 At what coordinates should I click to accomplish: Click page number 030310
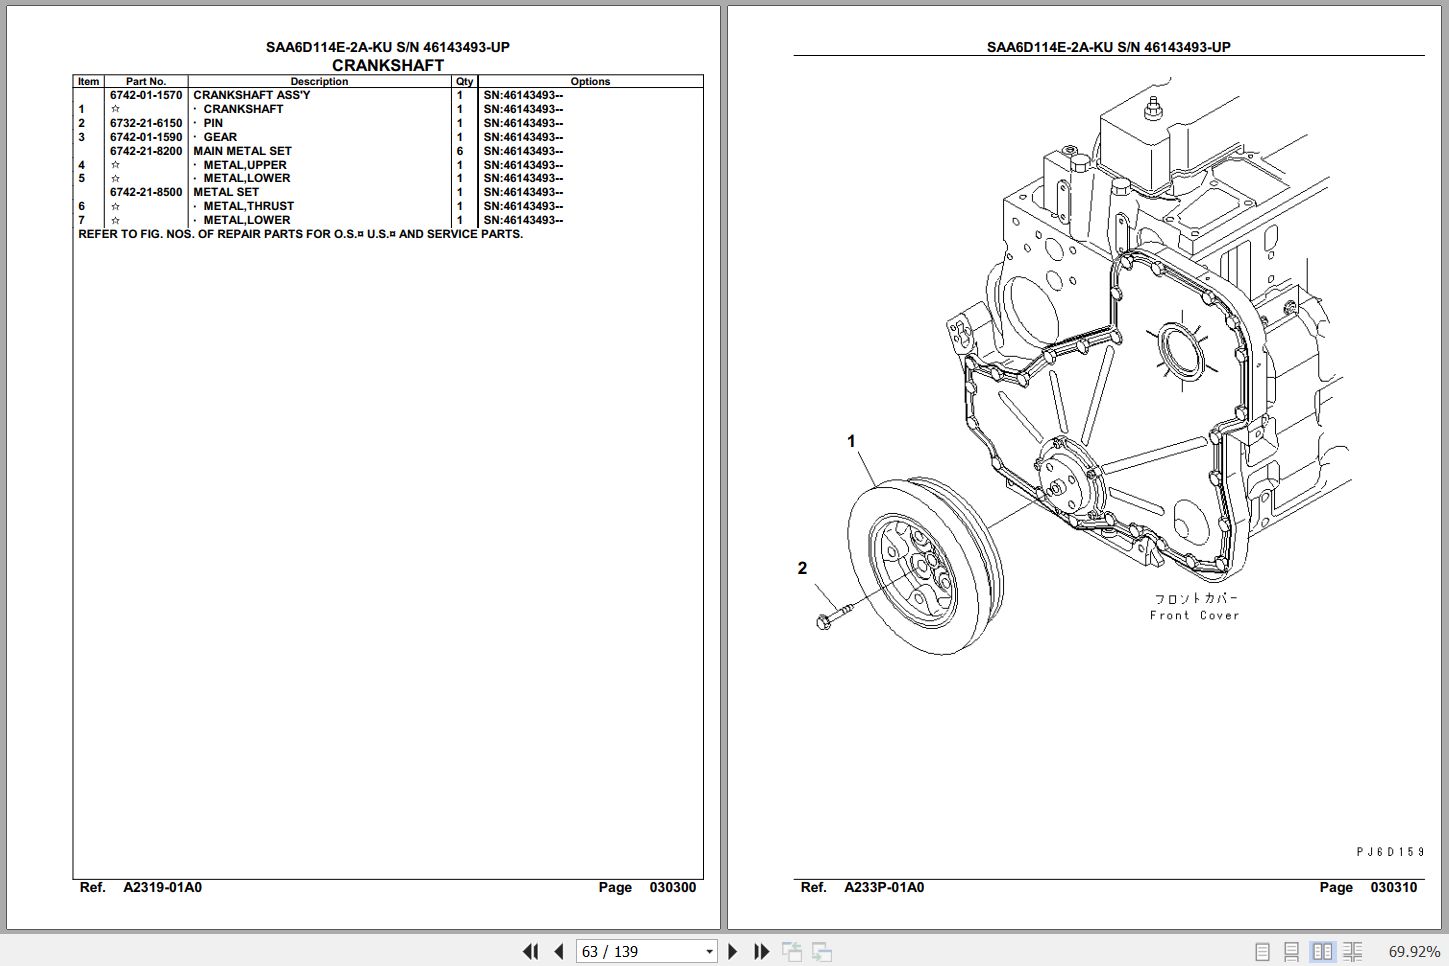coord(1394,887)
